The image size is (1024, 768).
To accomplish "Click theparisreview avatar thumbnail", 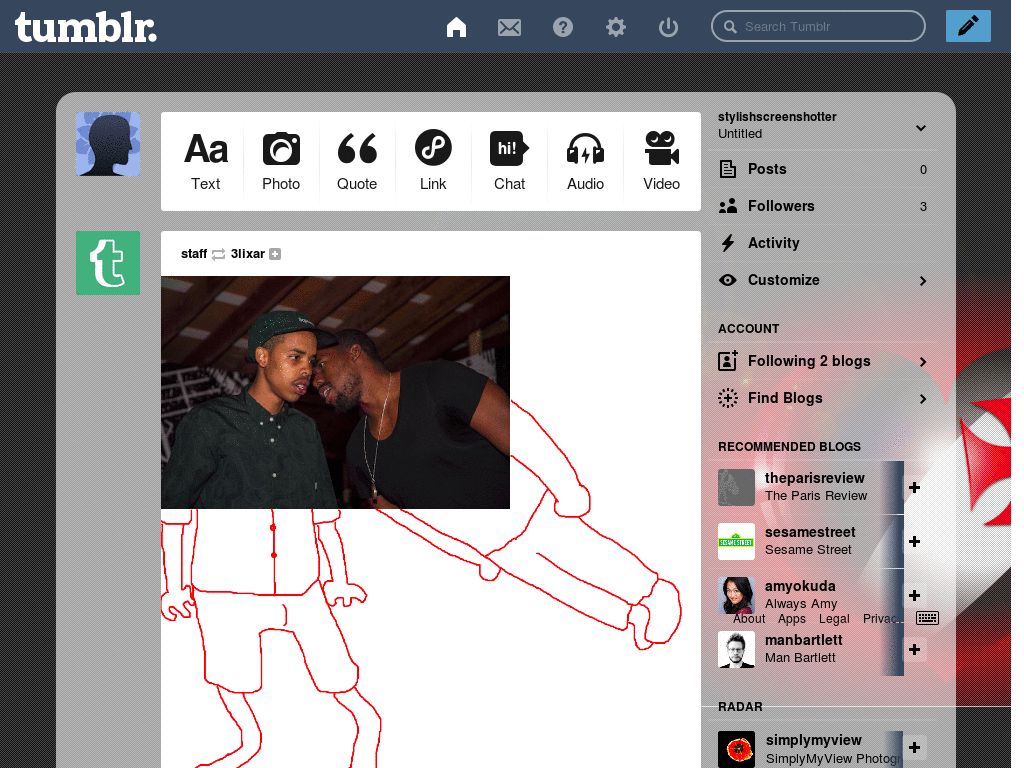I will (736, 487).
